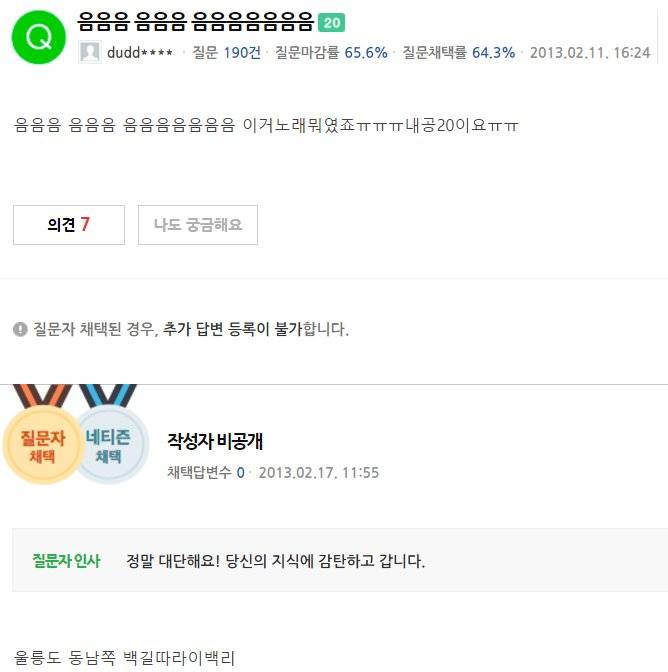This screenshot has height=672, width=668.
Task: Click the green Q question icon
Action: pyautogui.click(x=39, y=37)
